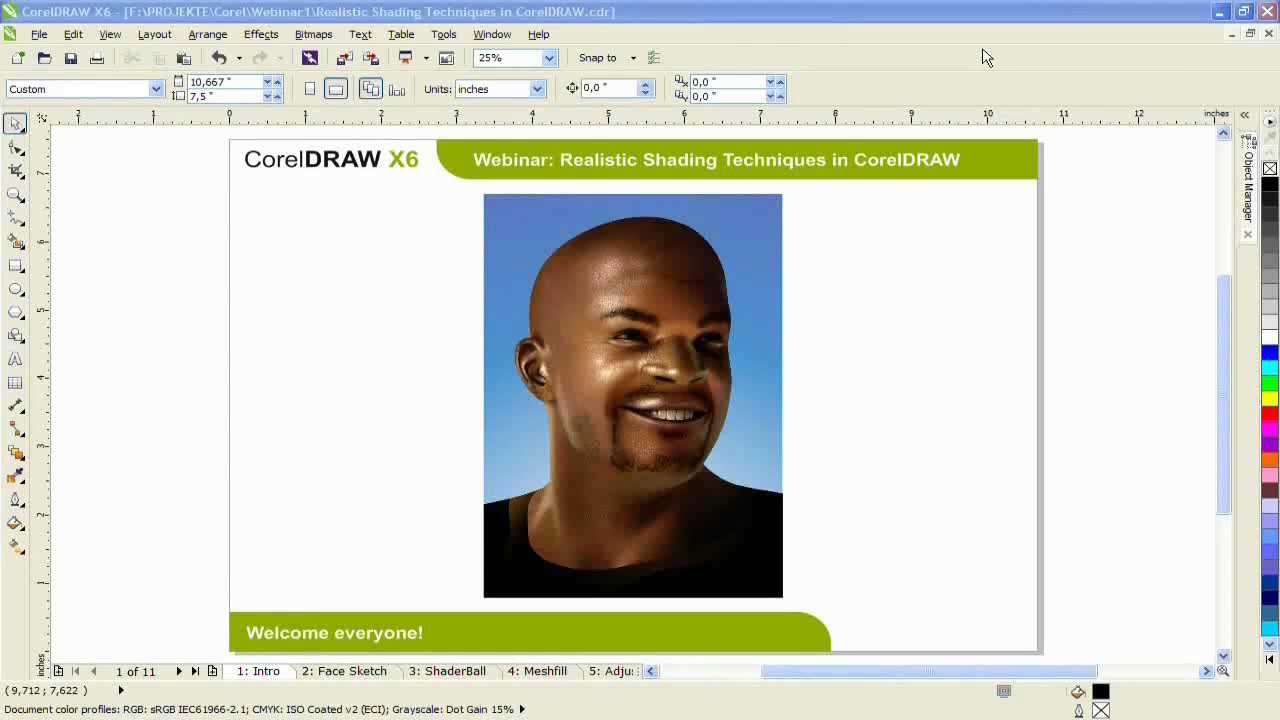Open the Application launcher icon
Viewport: 1280px width, 720px height.
click(x=406, y=58)
